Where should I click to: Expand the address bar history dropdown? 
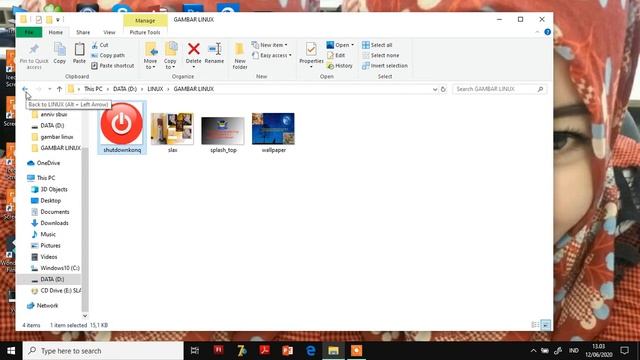tap(435, 89)
